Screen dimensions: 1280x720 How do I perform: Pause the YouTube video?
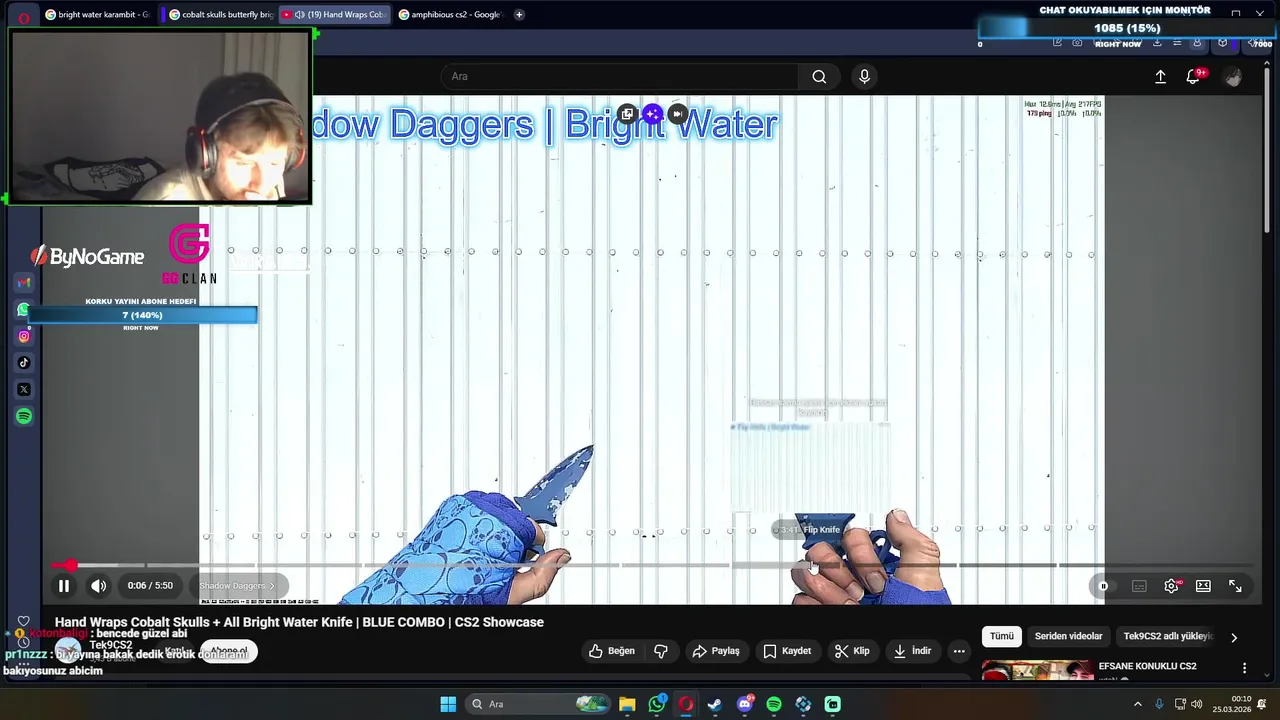click(63, 586)
